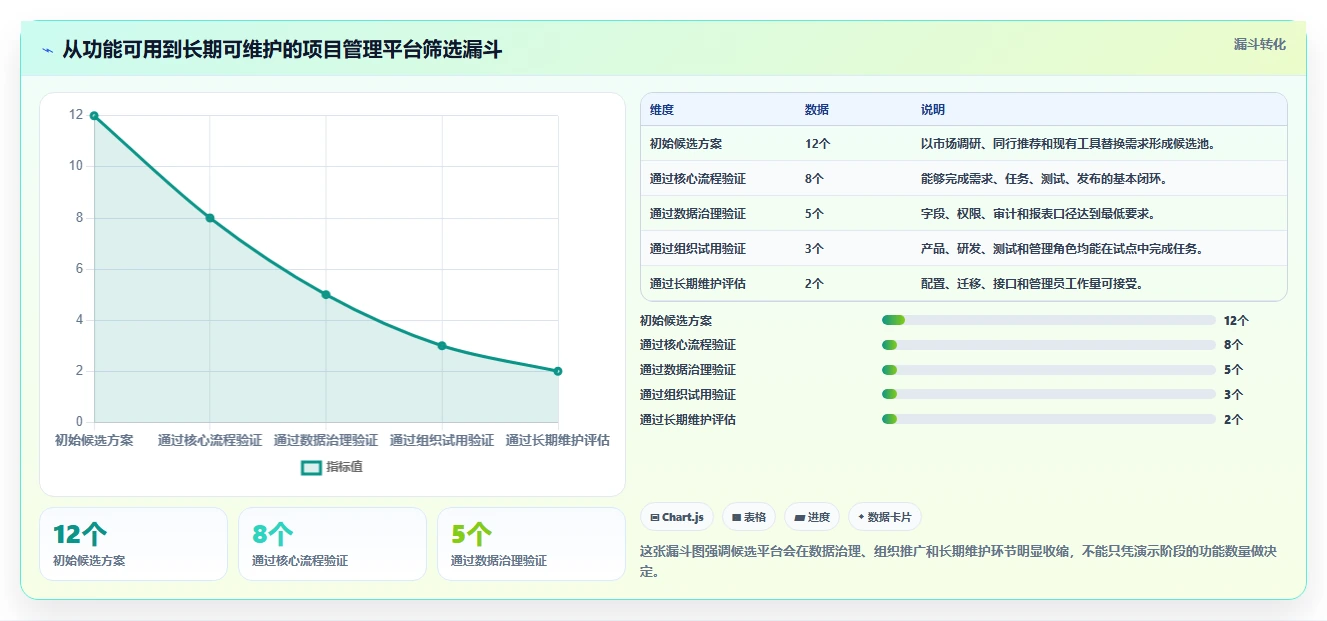Image resolution: width=1327 pixels, height=621 pixels.
Task: Select the 数据卡片 tag chip
Action: [885, 517]
